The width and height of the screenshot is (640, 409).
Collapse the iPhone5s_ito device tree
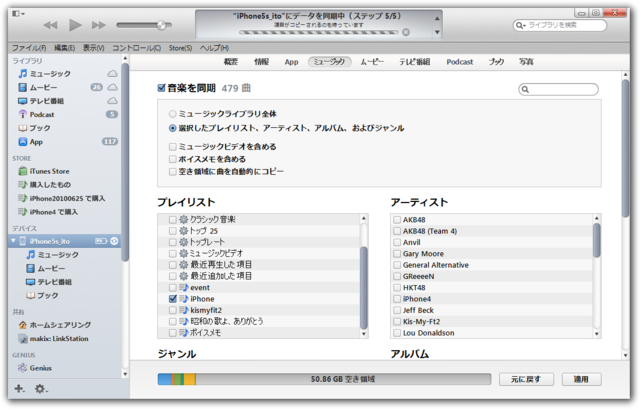(x=13, y=241)
